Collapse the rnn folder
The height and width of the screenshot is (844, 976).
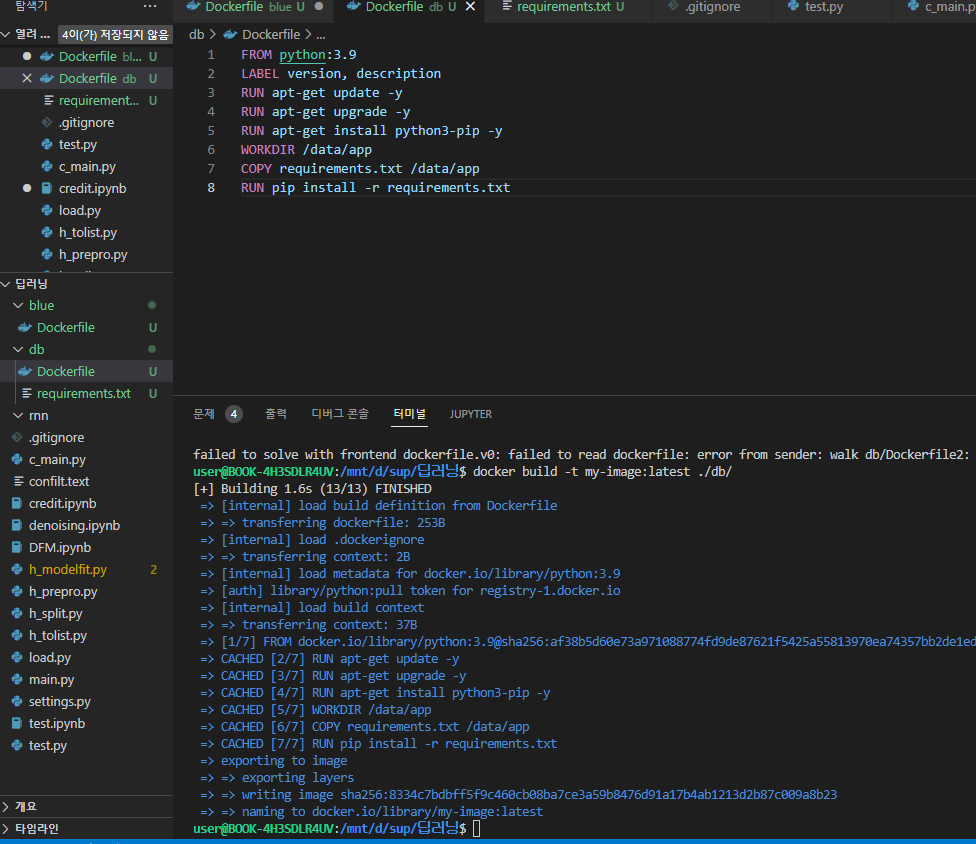(19, 416)
